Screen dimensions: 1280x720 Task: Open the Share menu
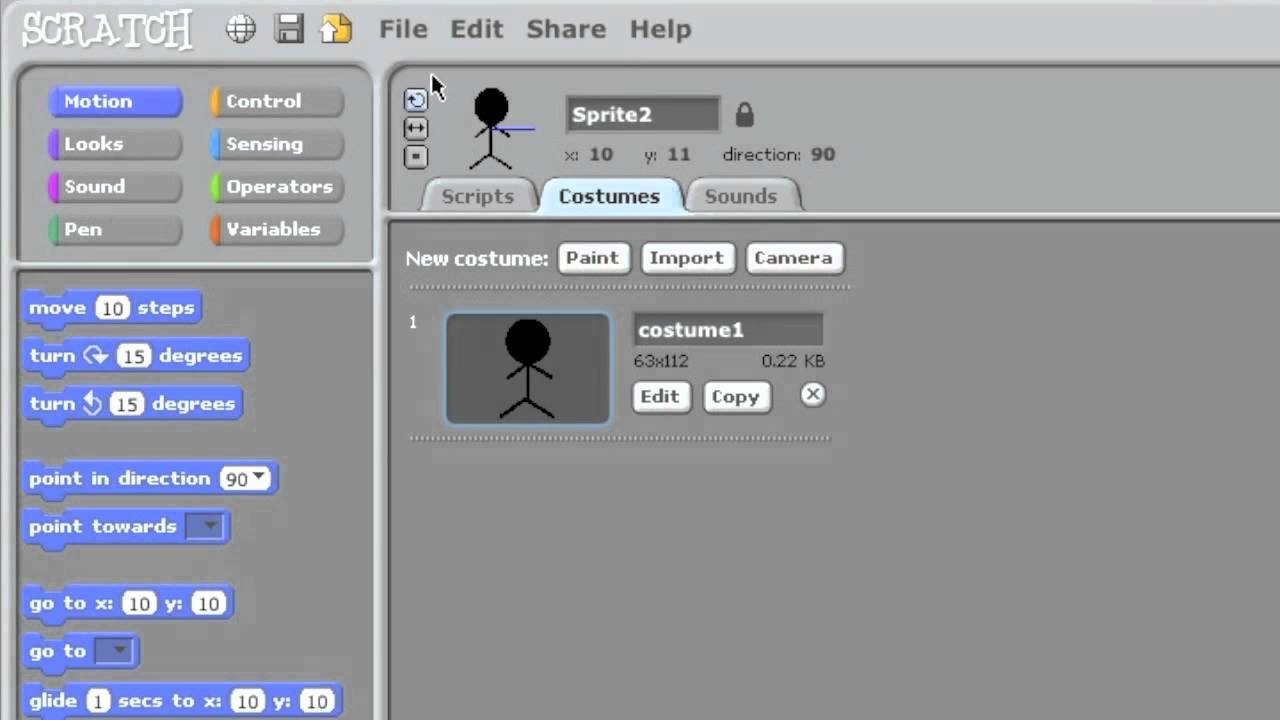coord(566,29)
